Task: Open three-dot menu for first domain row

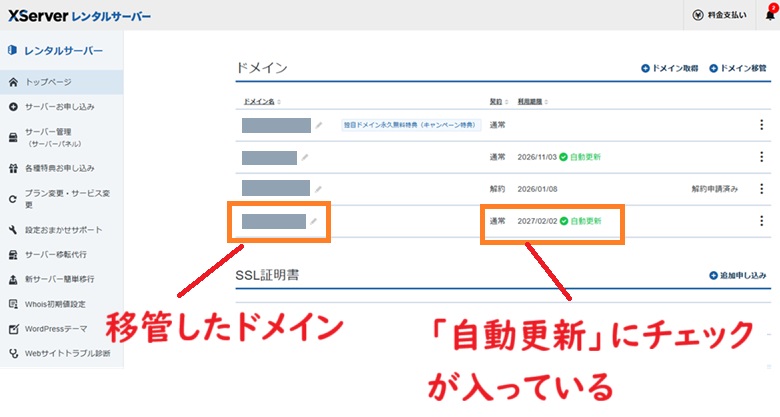Action: click(x=761, y=126)
